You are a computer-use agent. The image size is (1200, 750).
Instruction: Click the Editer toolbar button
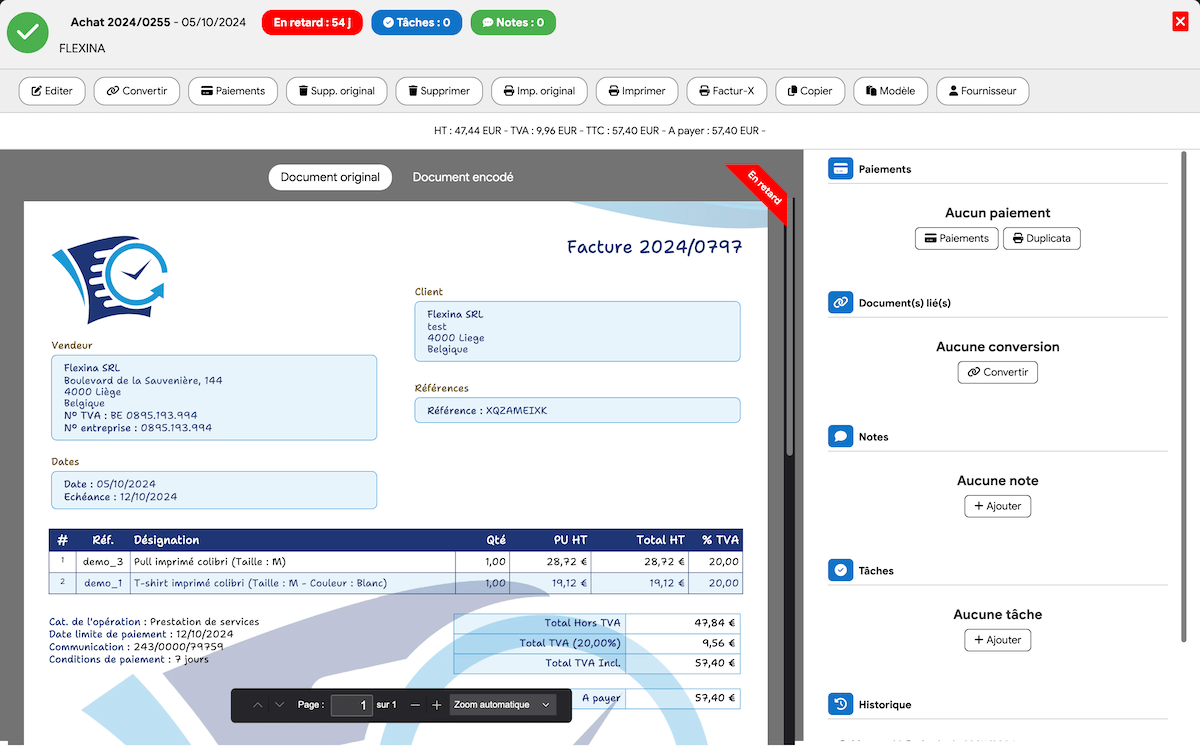point(51,90)
